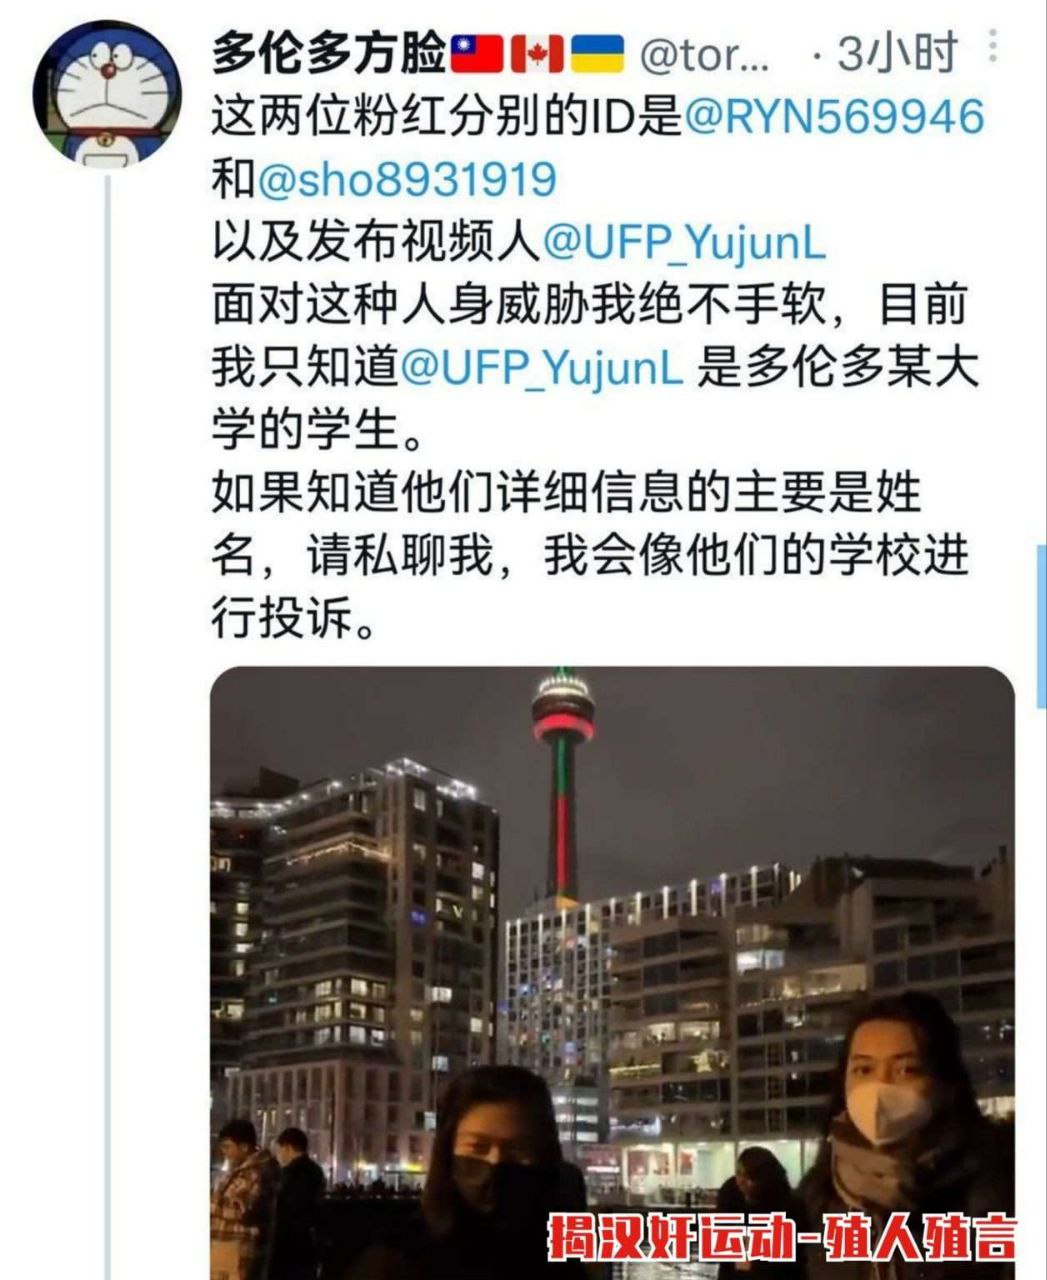Click the tweet paragraph starting 如果知道他们详细信息
Image resolution: width=1047 pixels, height=1280 pixels.
pos(590,557)
